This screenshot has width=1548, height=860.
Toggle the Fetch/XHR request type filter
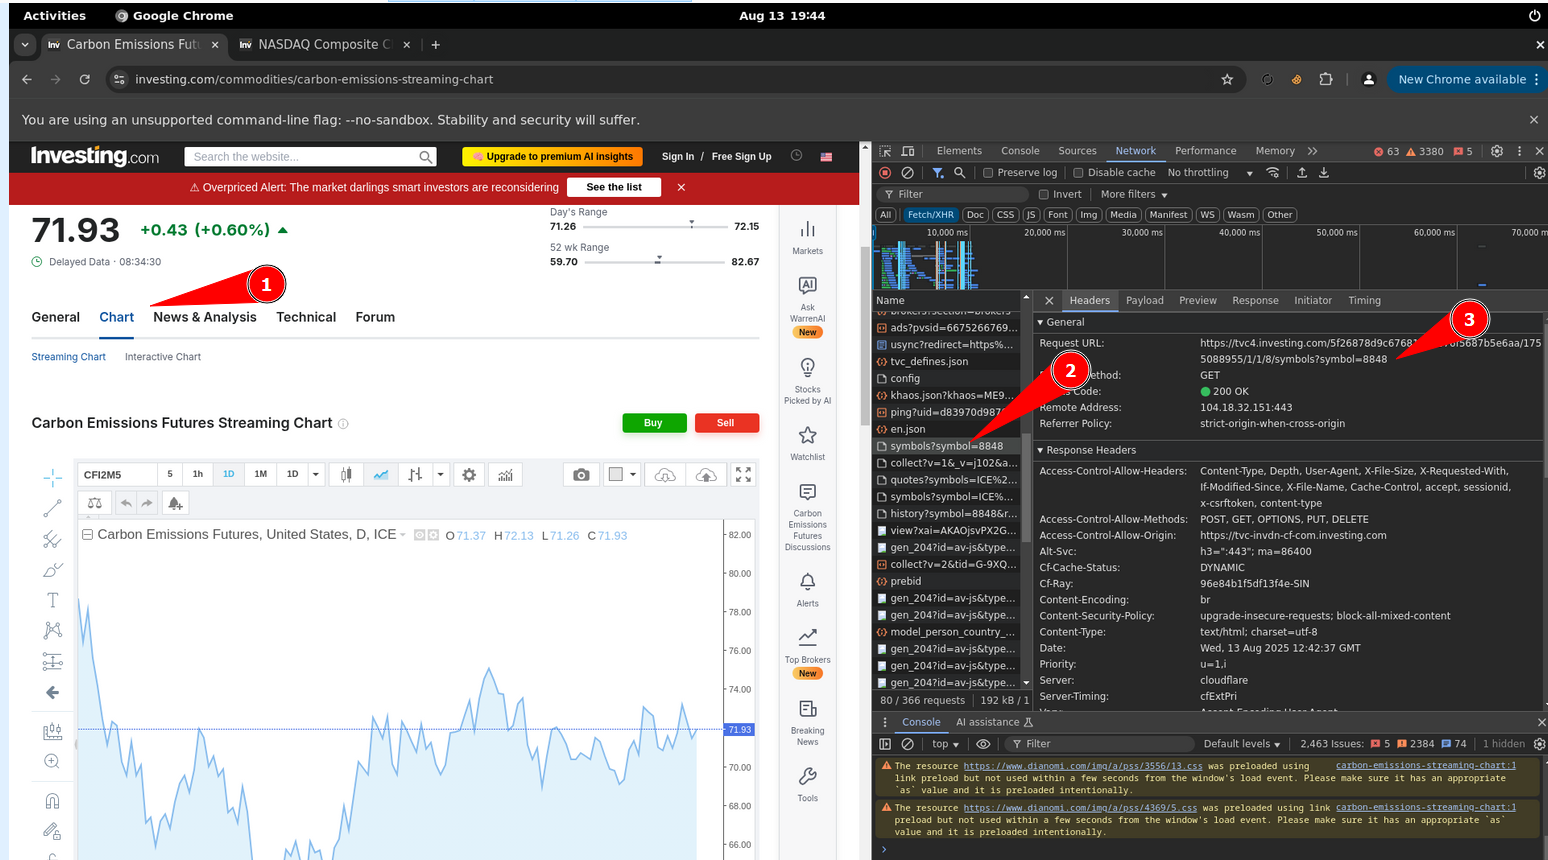tap(930, 215)
